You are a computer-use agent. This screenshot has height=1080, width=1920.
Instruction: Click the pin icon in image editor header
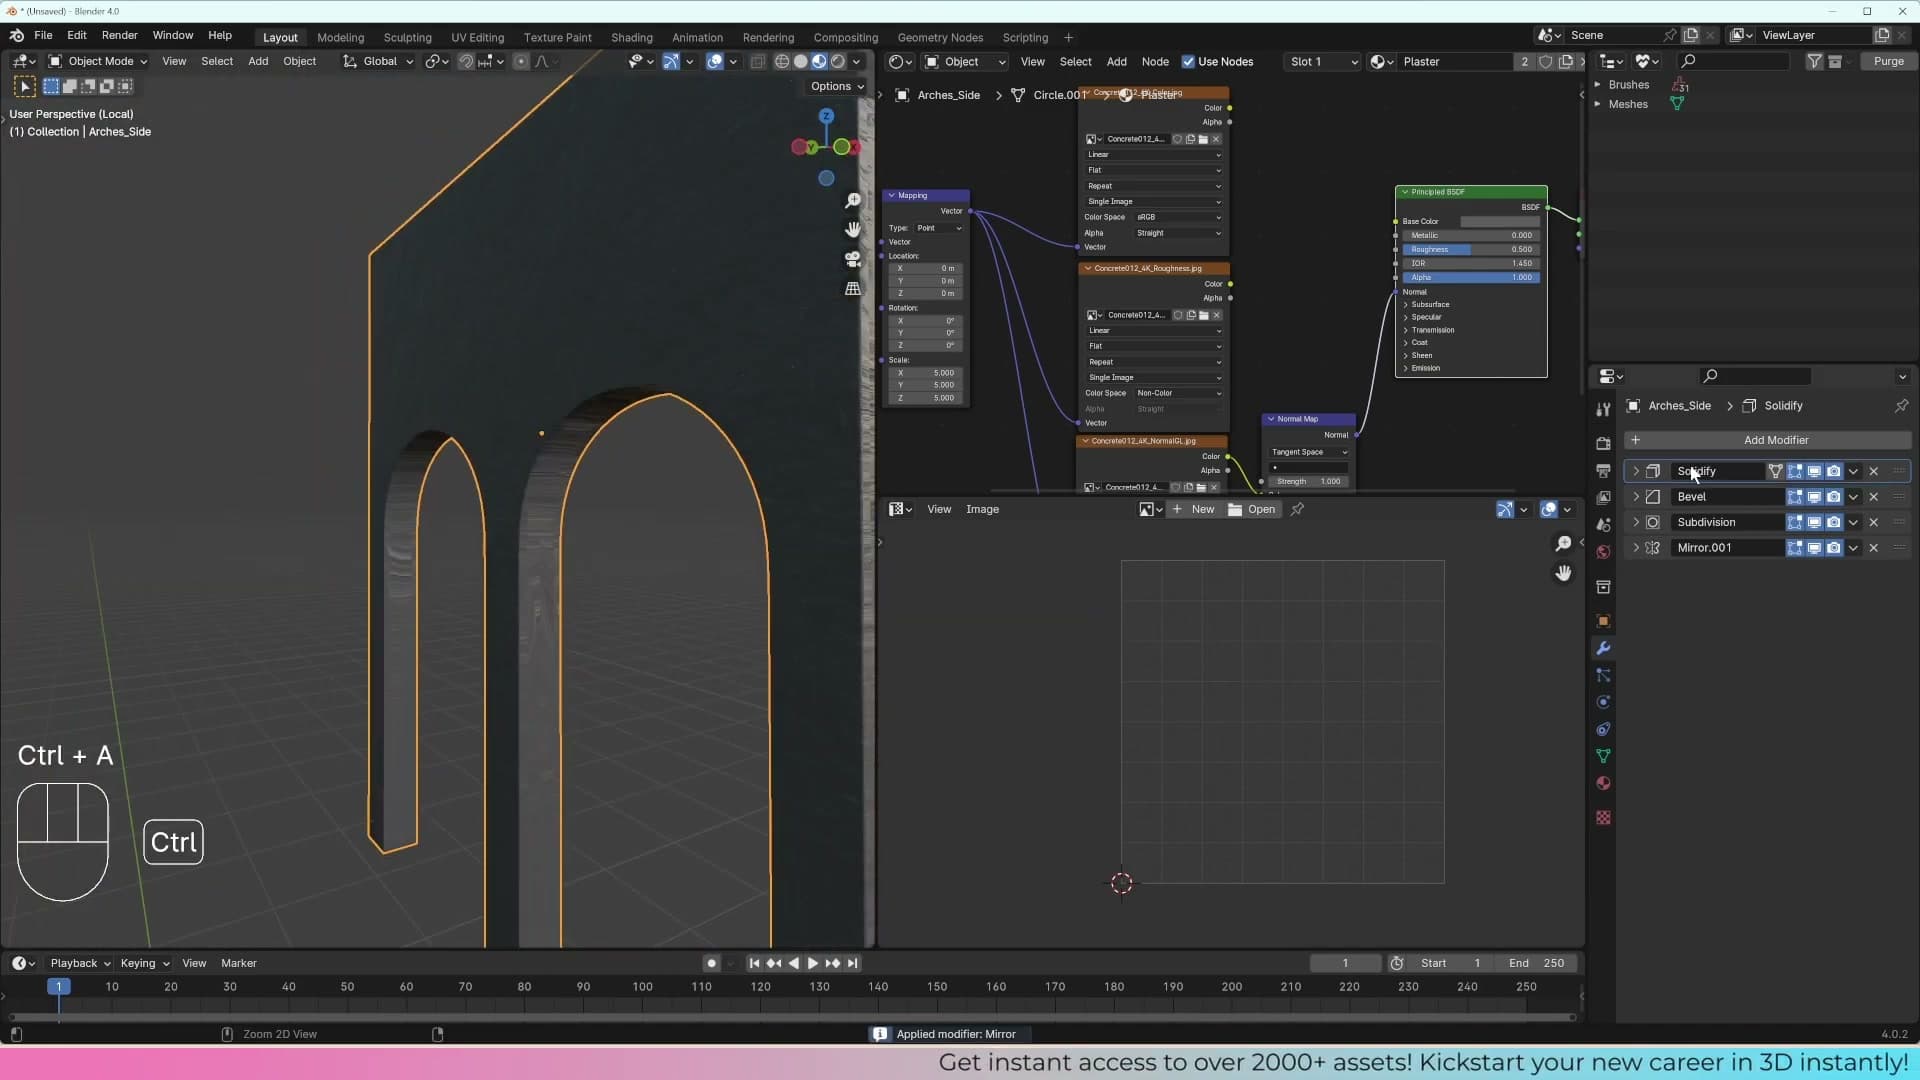1297,509
